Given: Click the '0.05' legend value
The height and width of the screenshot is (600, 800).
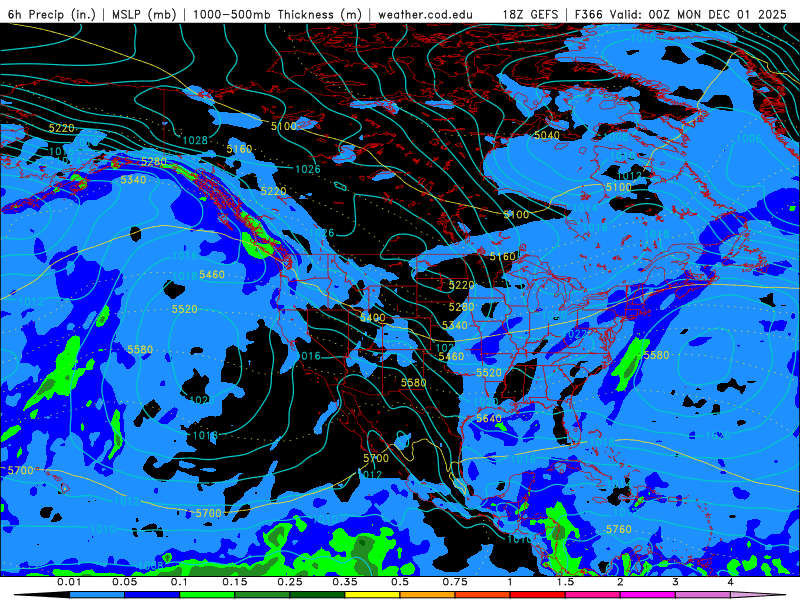Looking at the screenshot, I should pos(124,582).
